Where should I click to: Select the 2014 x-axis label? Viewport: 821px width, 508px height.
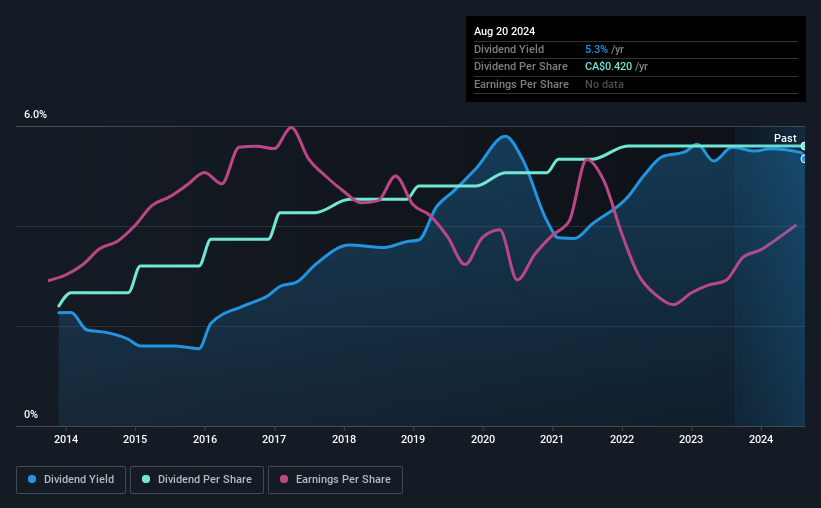click(66, 439)
